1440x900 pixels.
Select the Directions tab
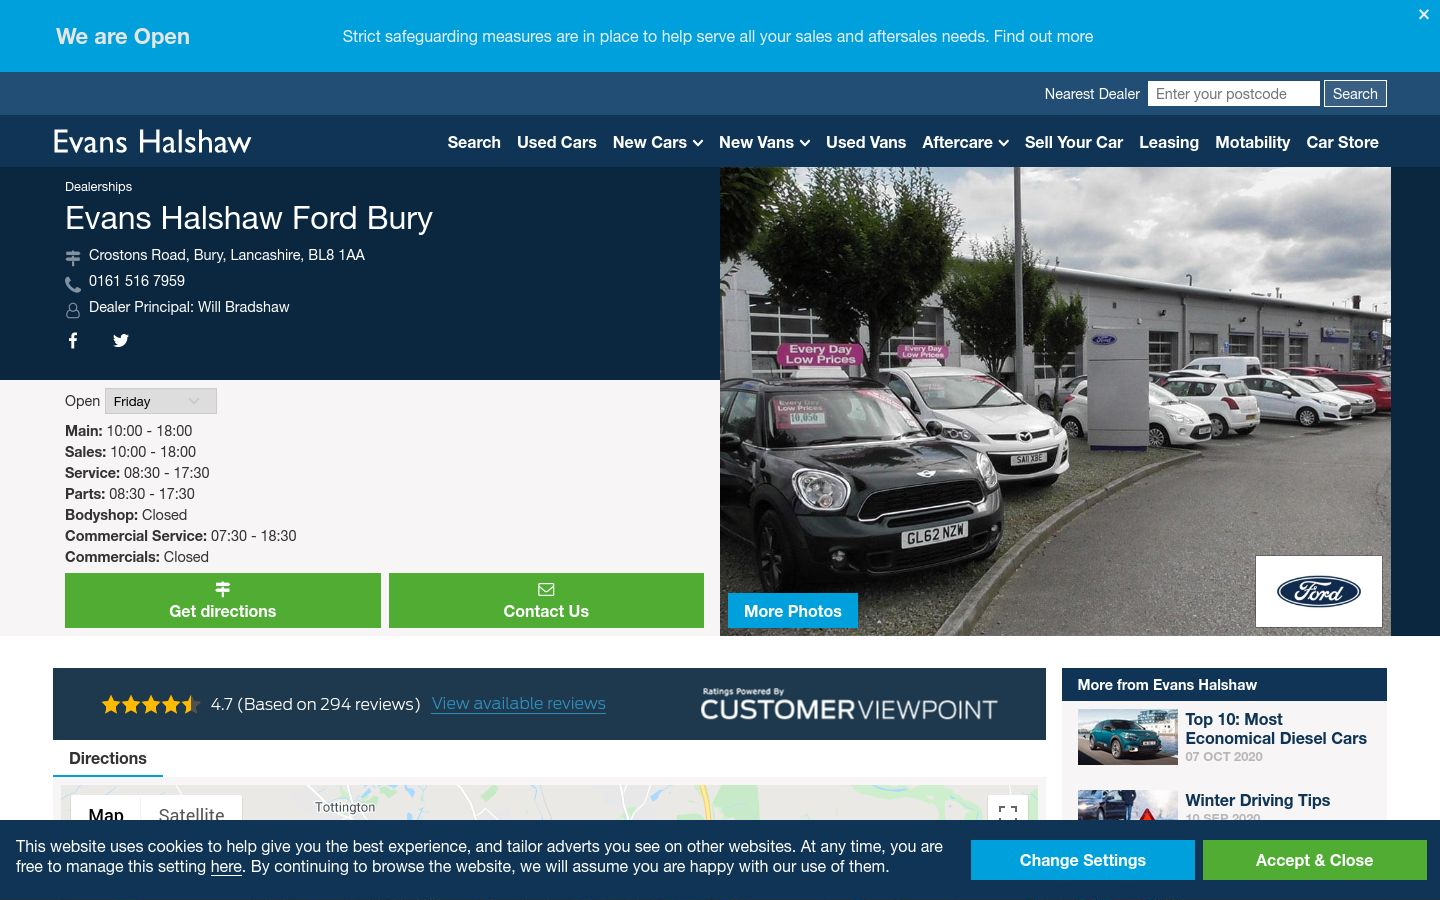click(108, 758)
